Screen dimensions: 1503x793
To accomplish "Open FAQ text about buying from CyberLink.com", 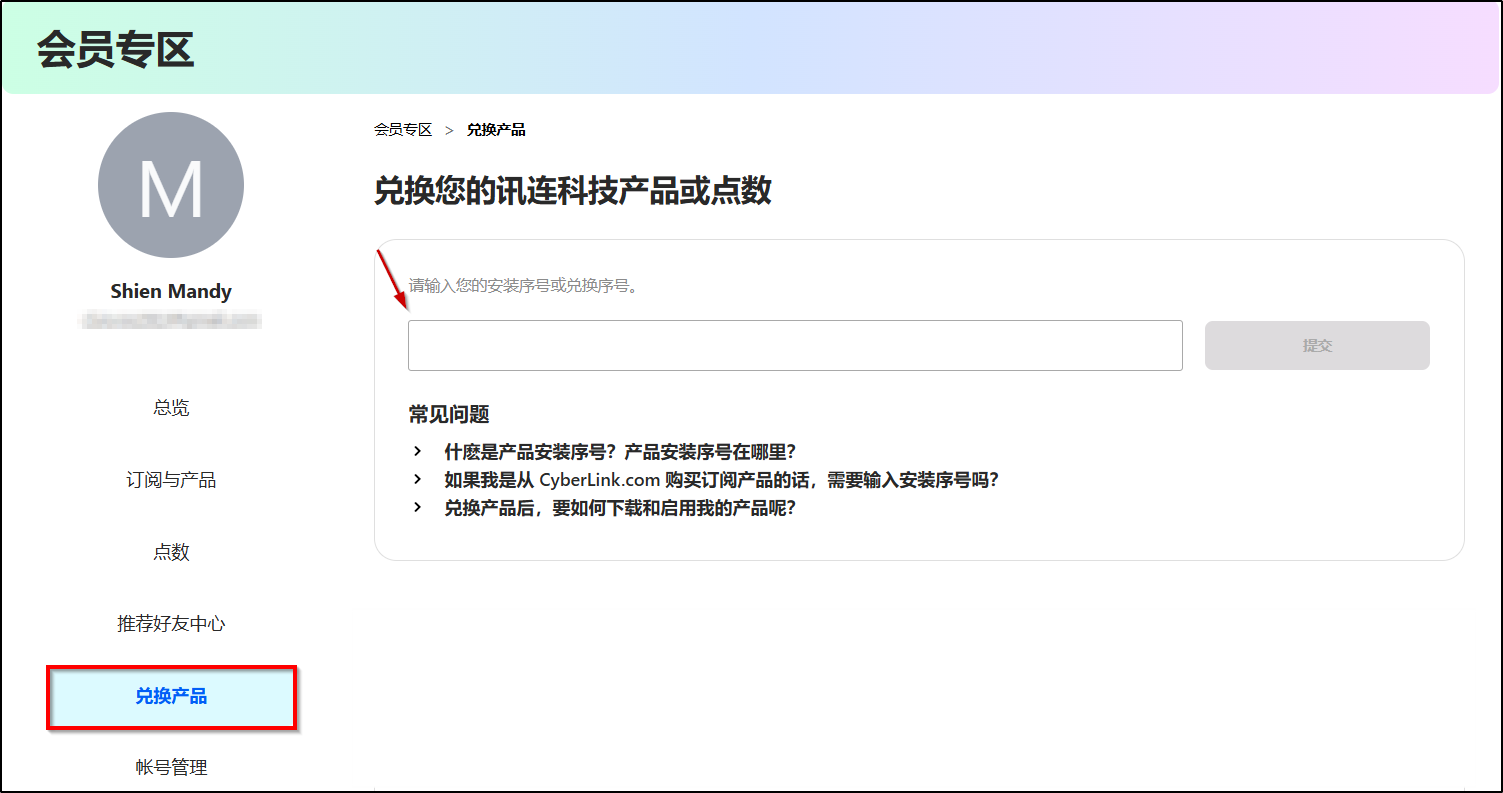I will tap(722, 480).
